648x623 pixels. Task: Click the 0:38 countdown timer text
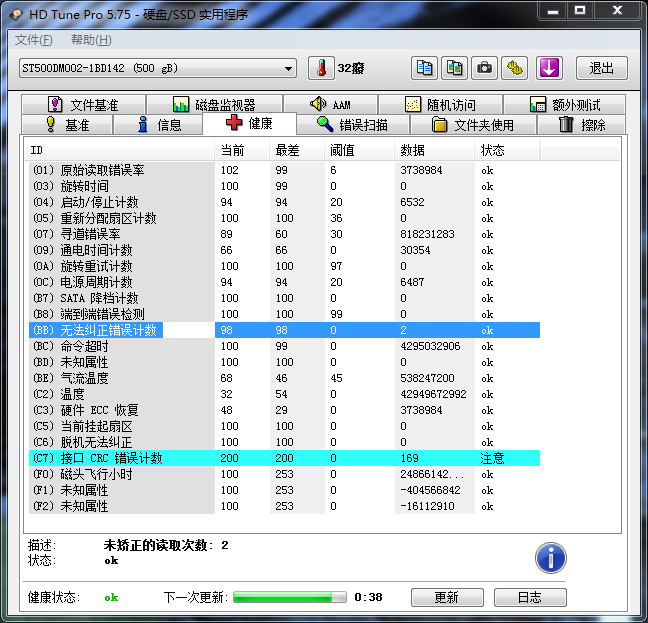(x=368, y=597)
